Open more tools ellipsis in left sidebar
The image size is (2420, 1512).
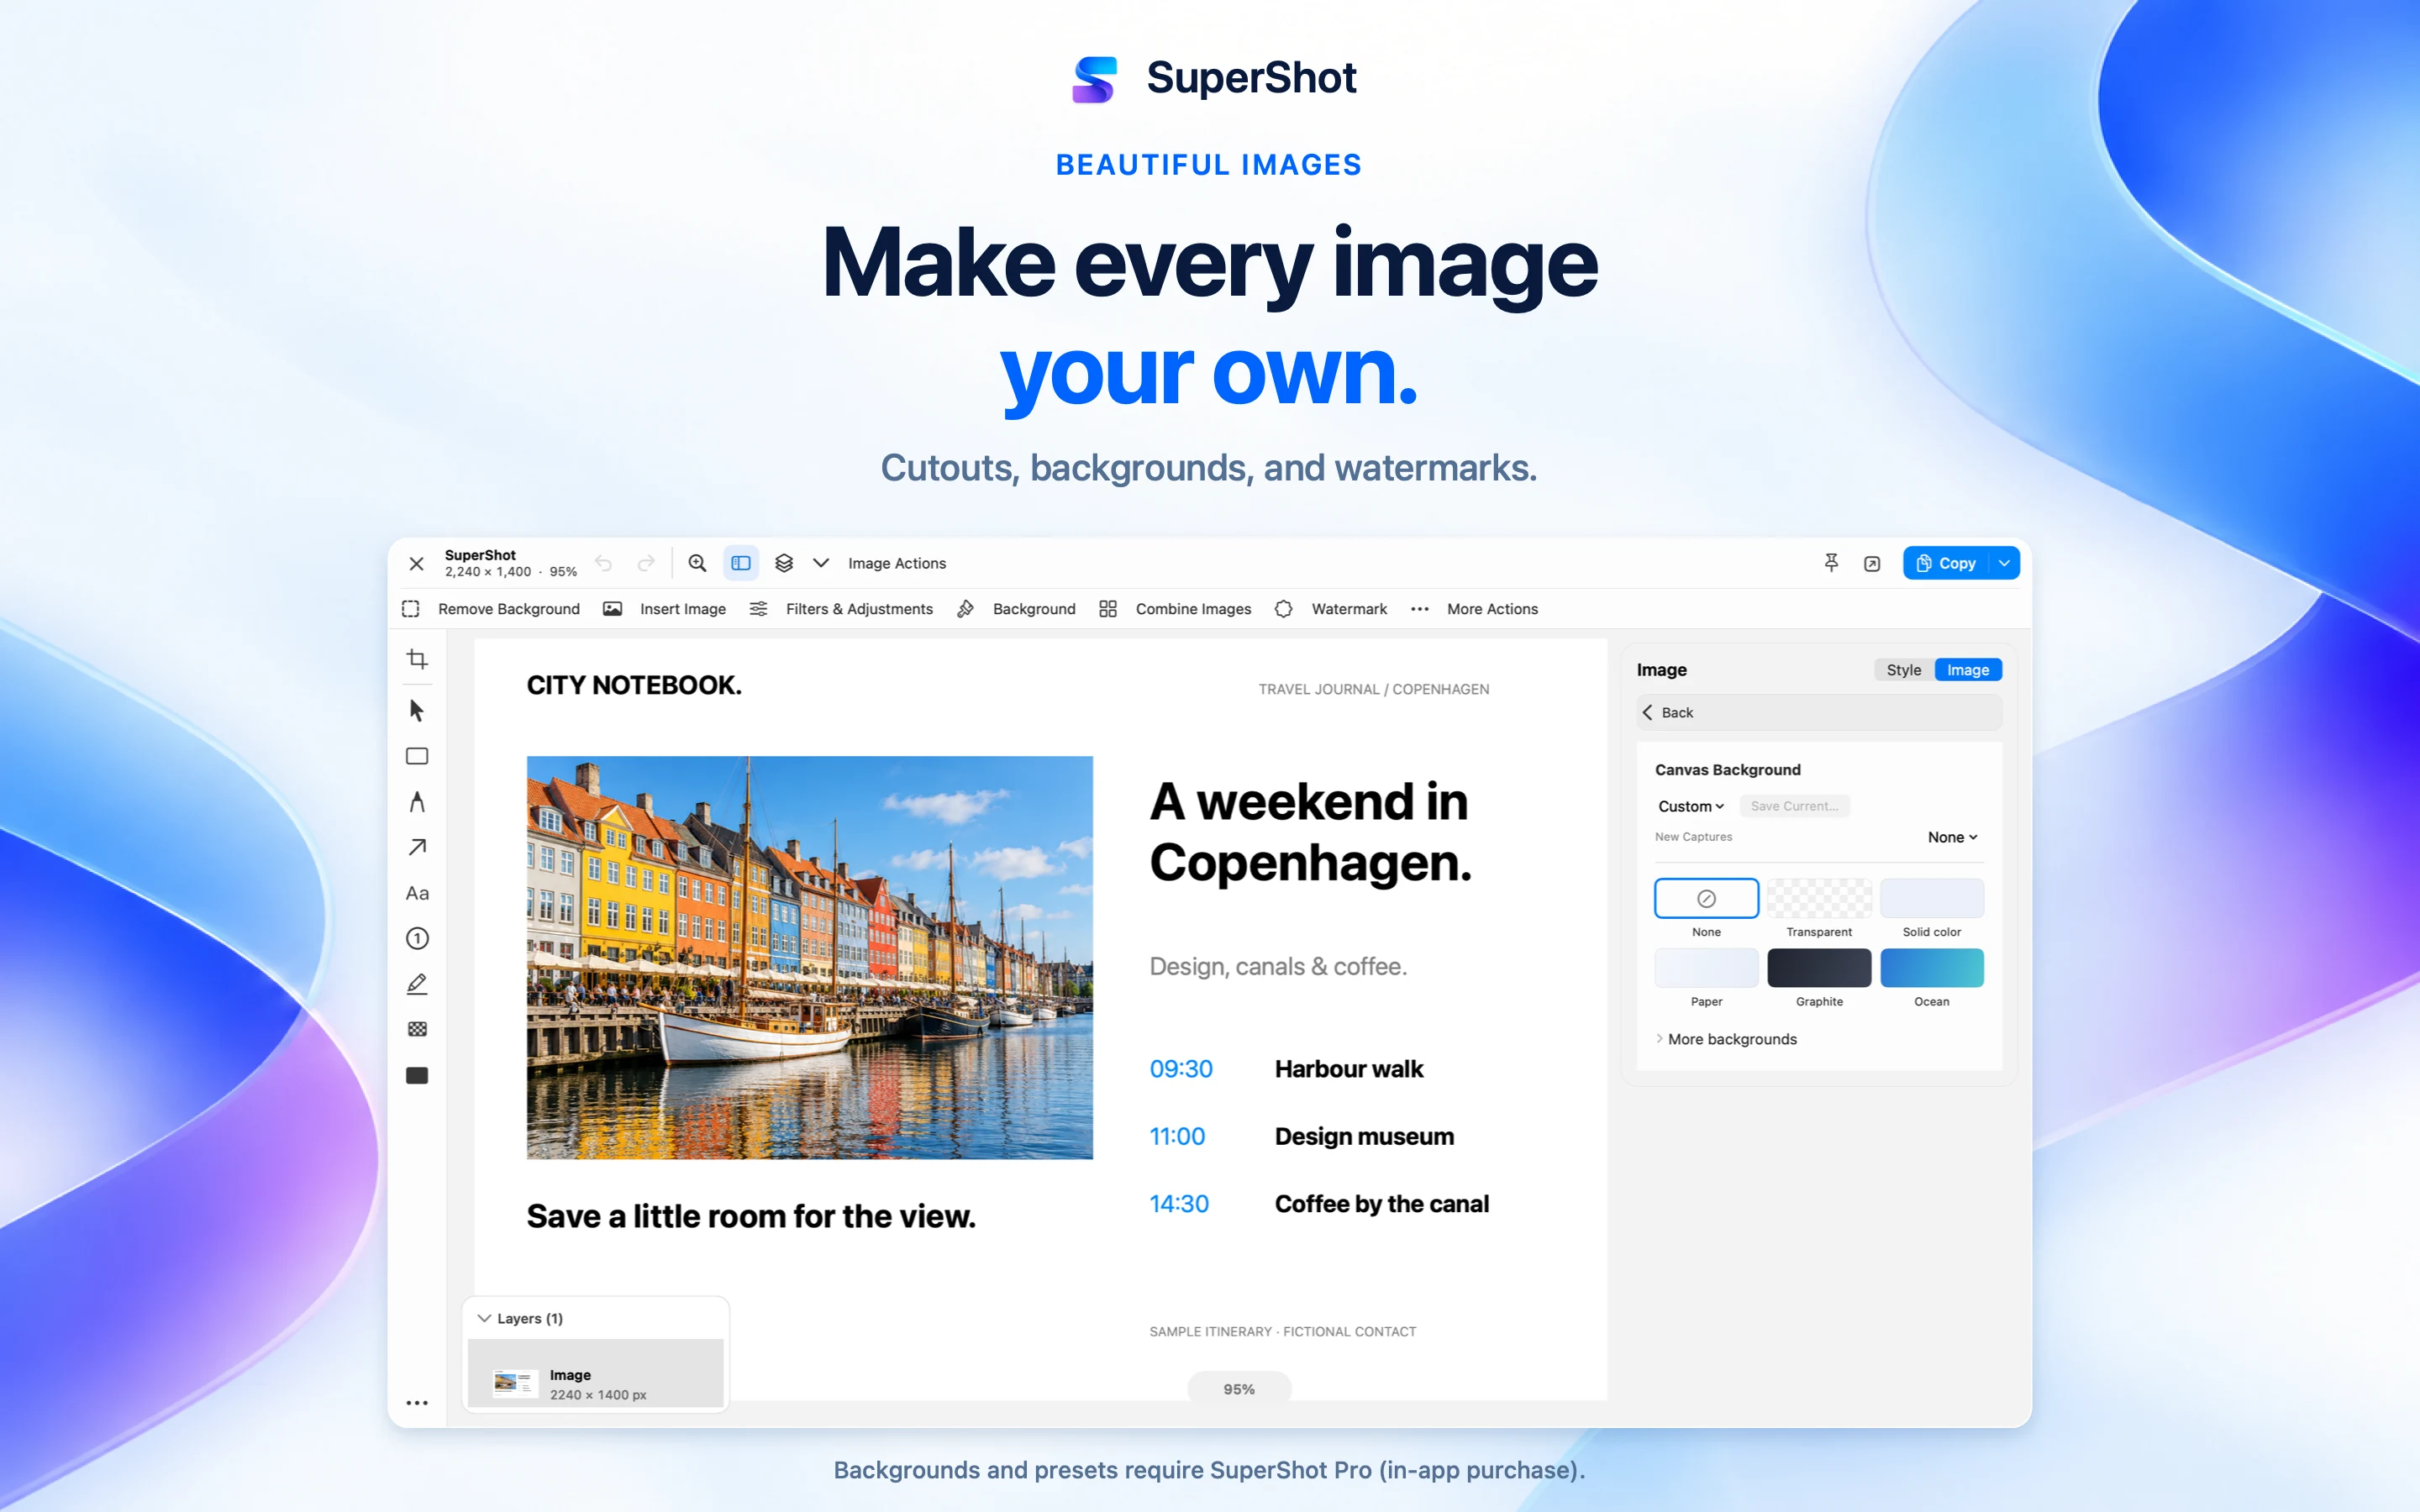point(417,1403)
